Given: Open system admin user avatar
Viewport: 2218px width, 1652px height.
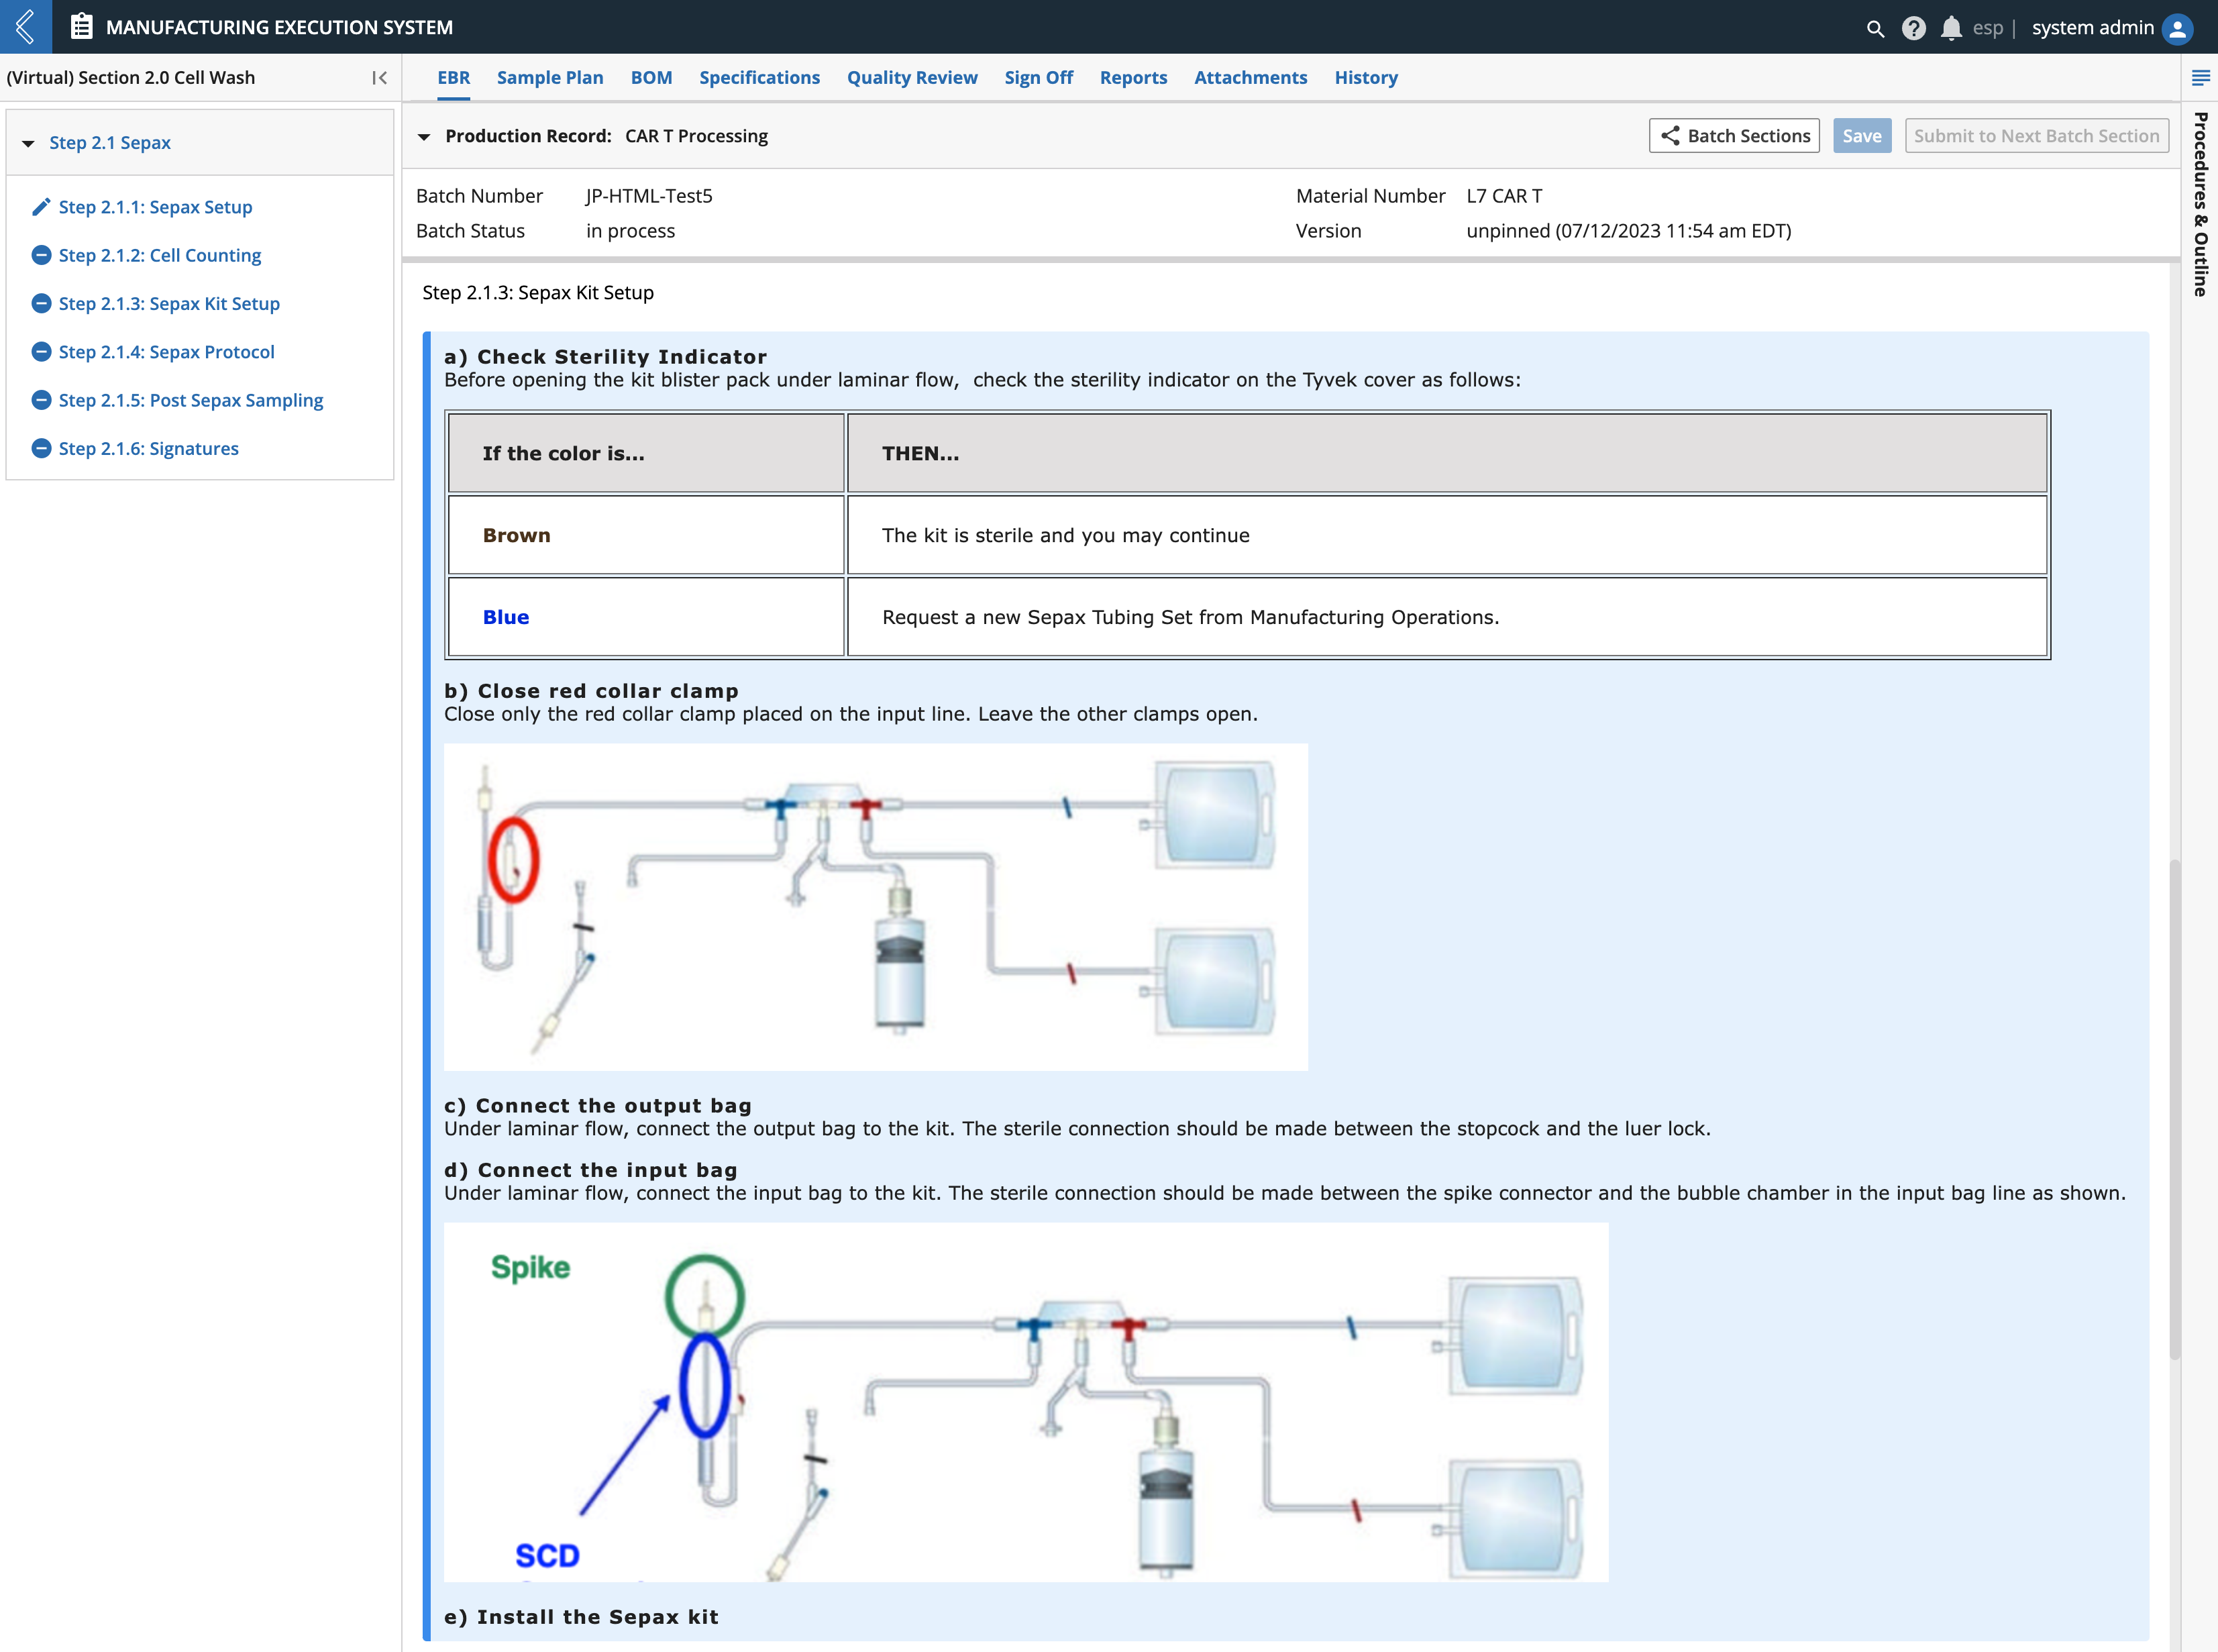Looking at the screenshot, I should click(x=2177, y=28).
